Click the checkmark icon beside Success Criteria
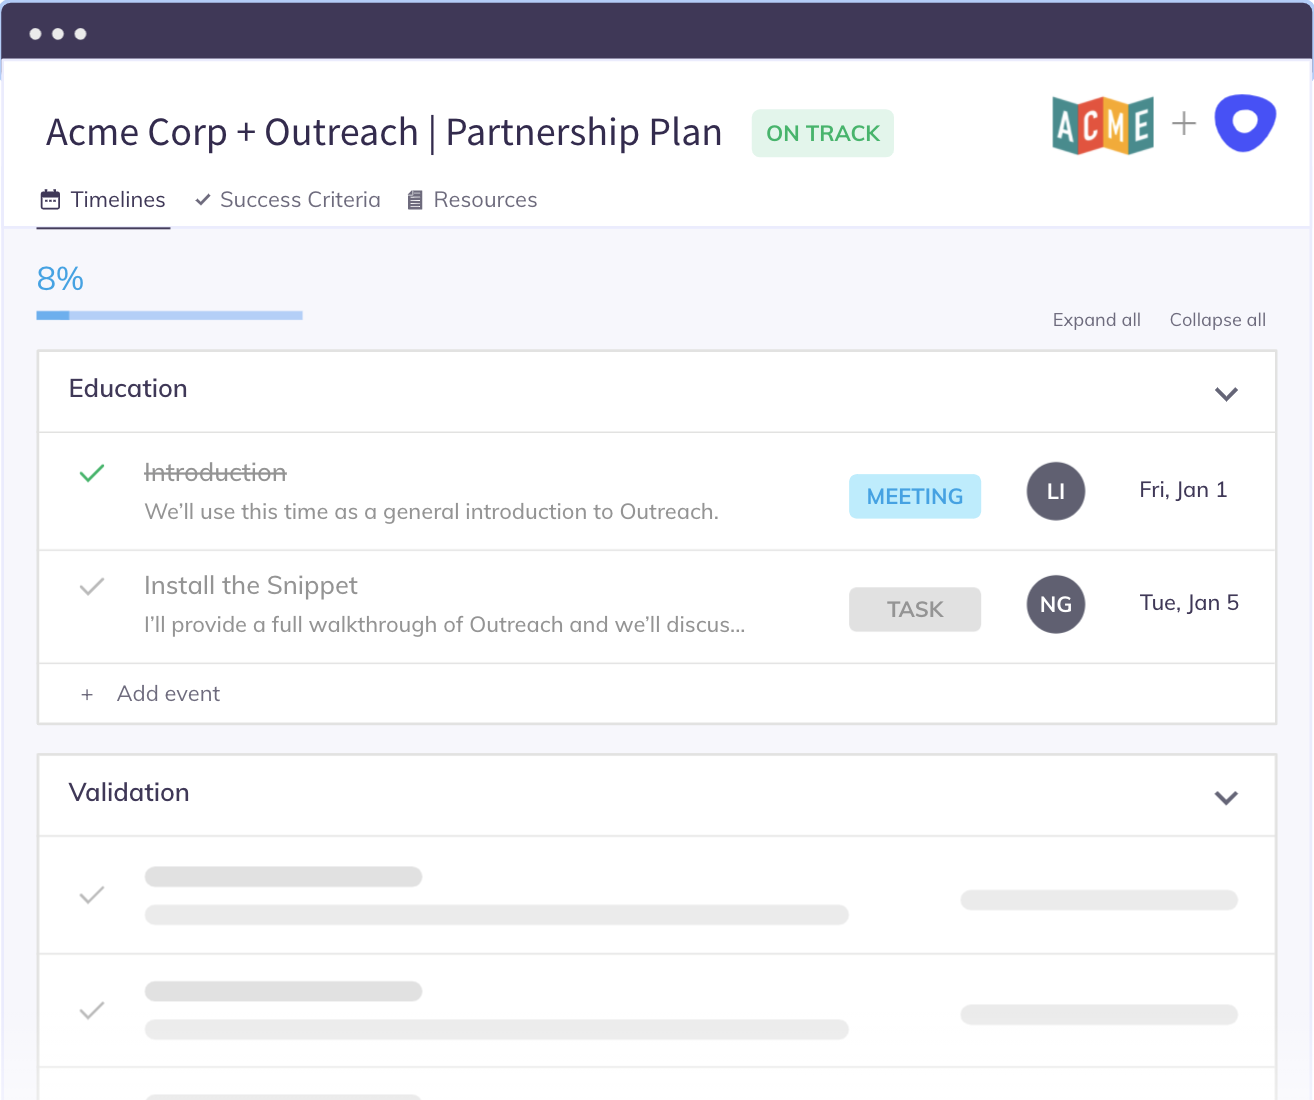1314x1100 pixels. click(x=203, y=199)
